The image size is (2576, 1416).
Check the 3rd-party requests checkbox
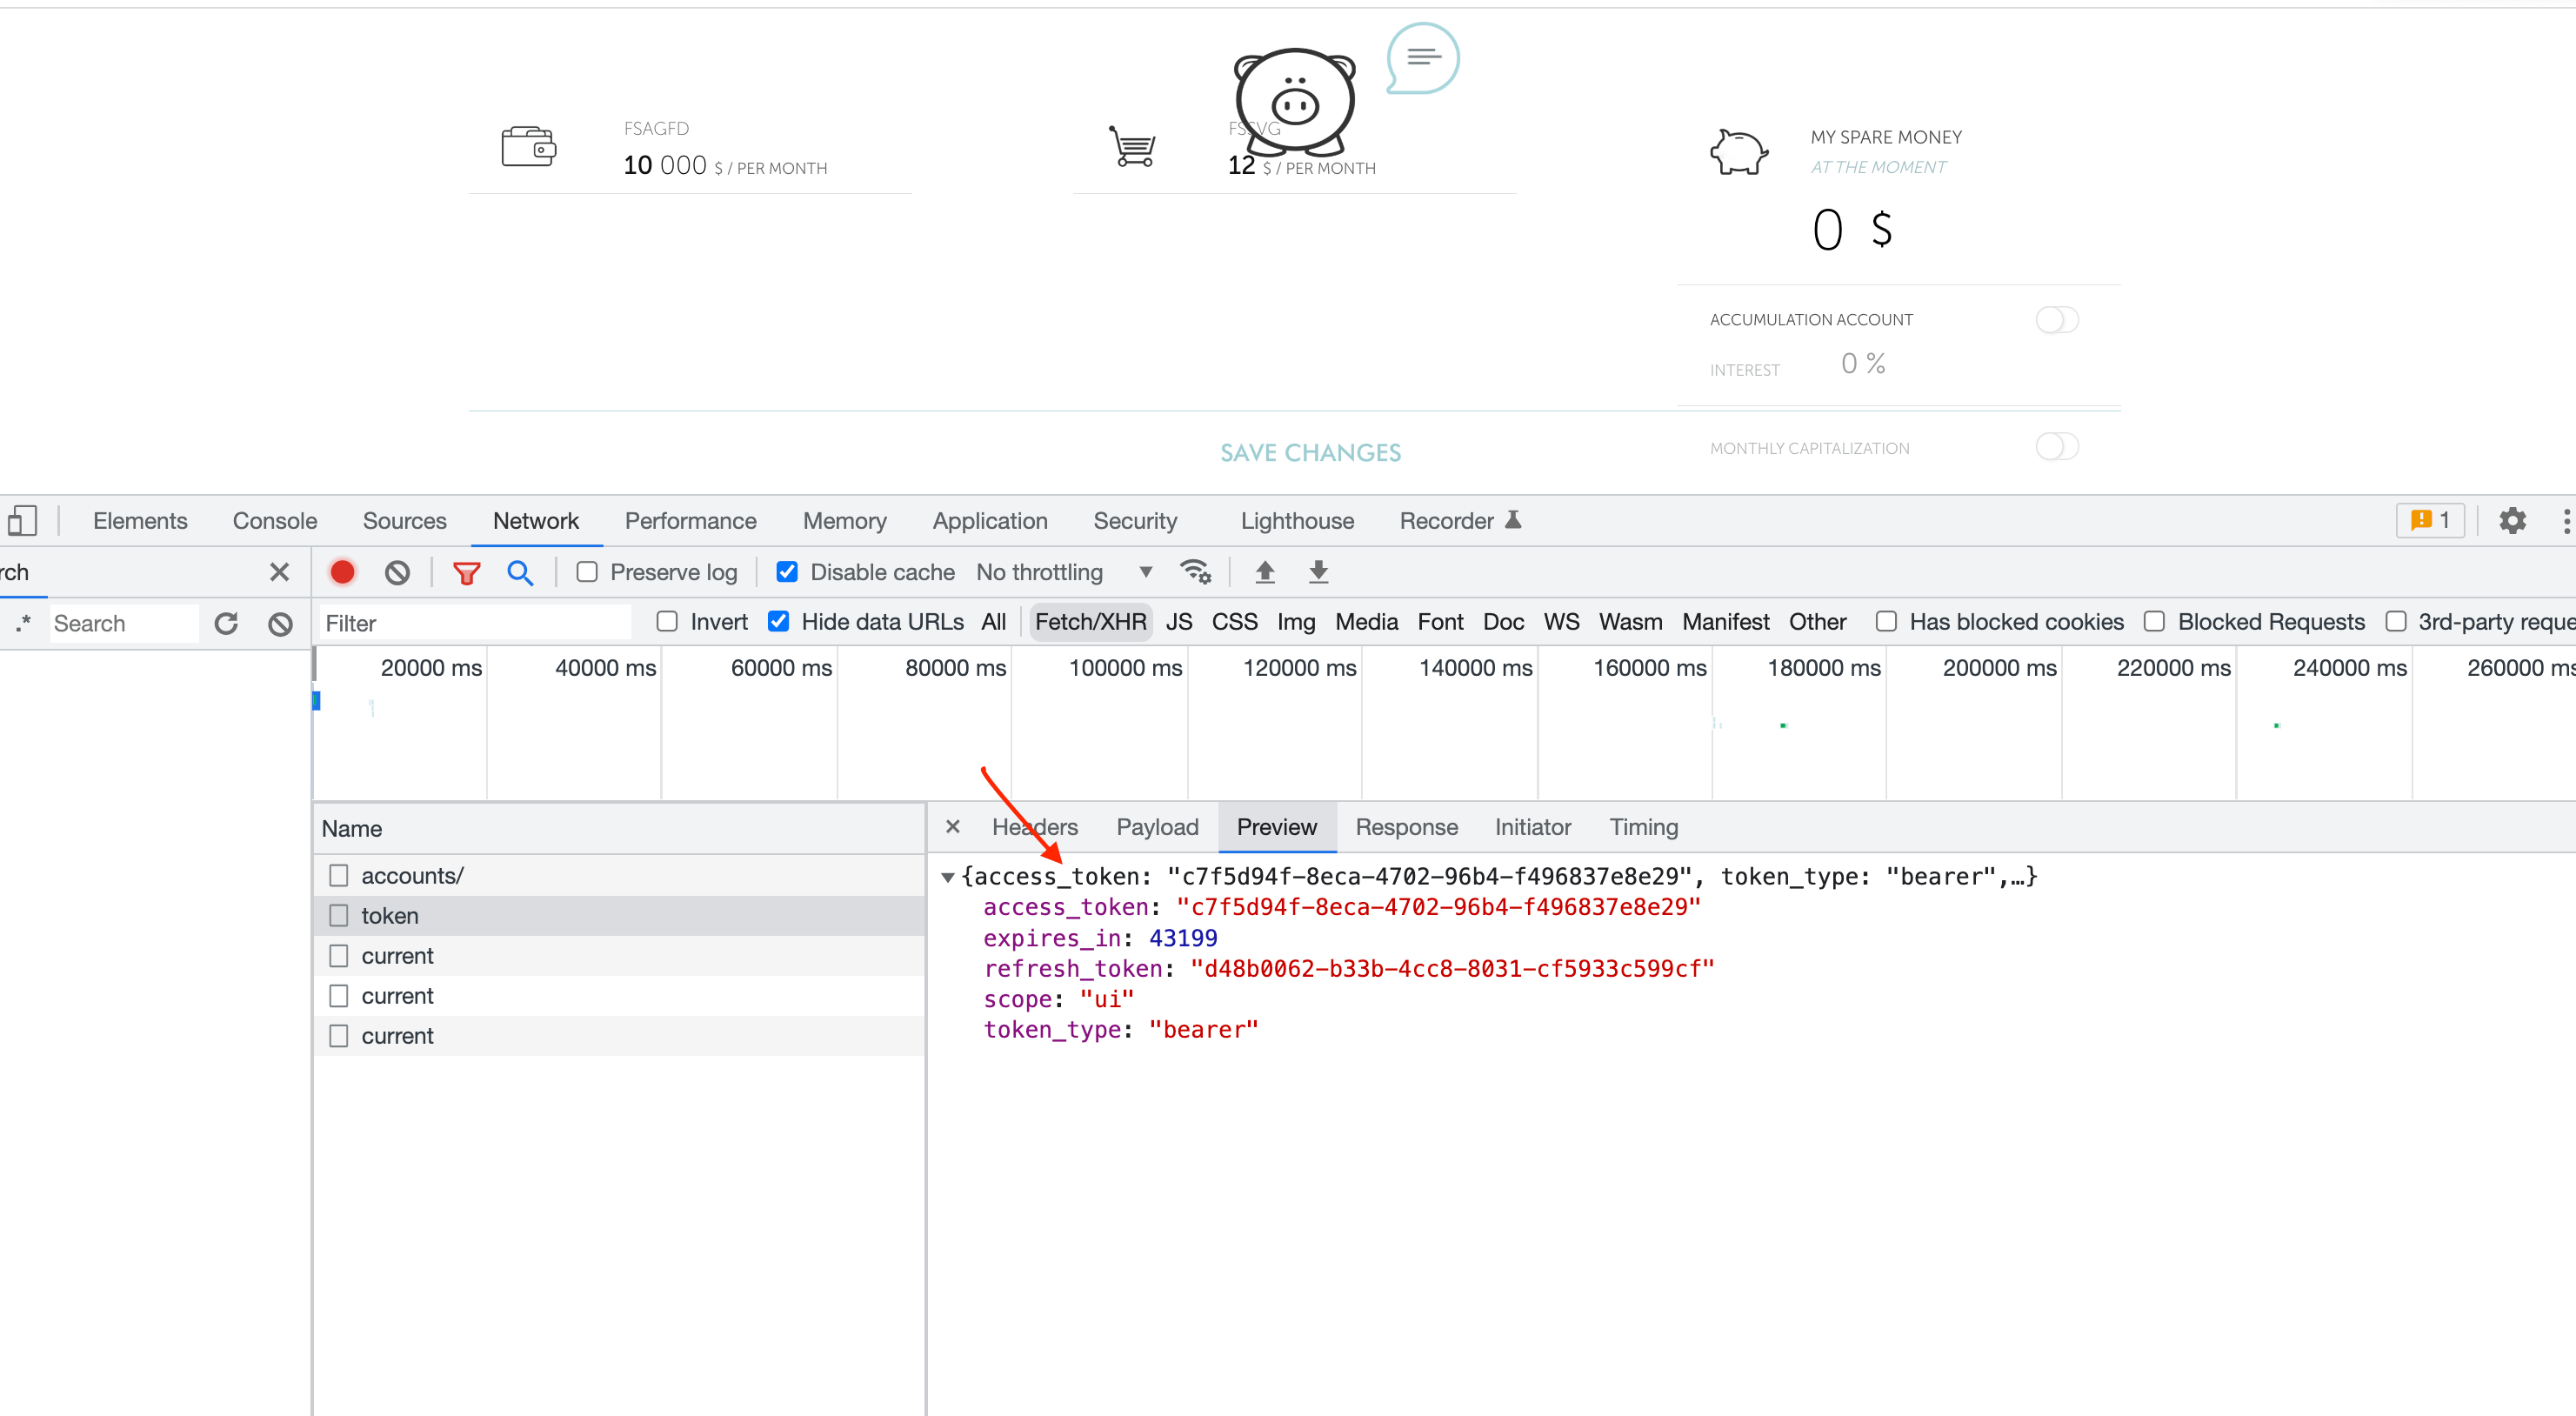2395,622
